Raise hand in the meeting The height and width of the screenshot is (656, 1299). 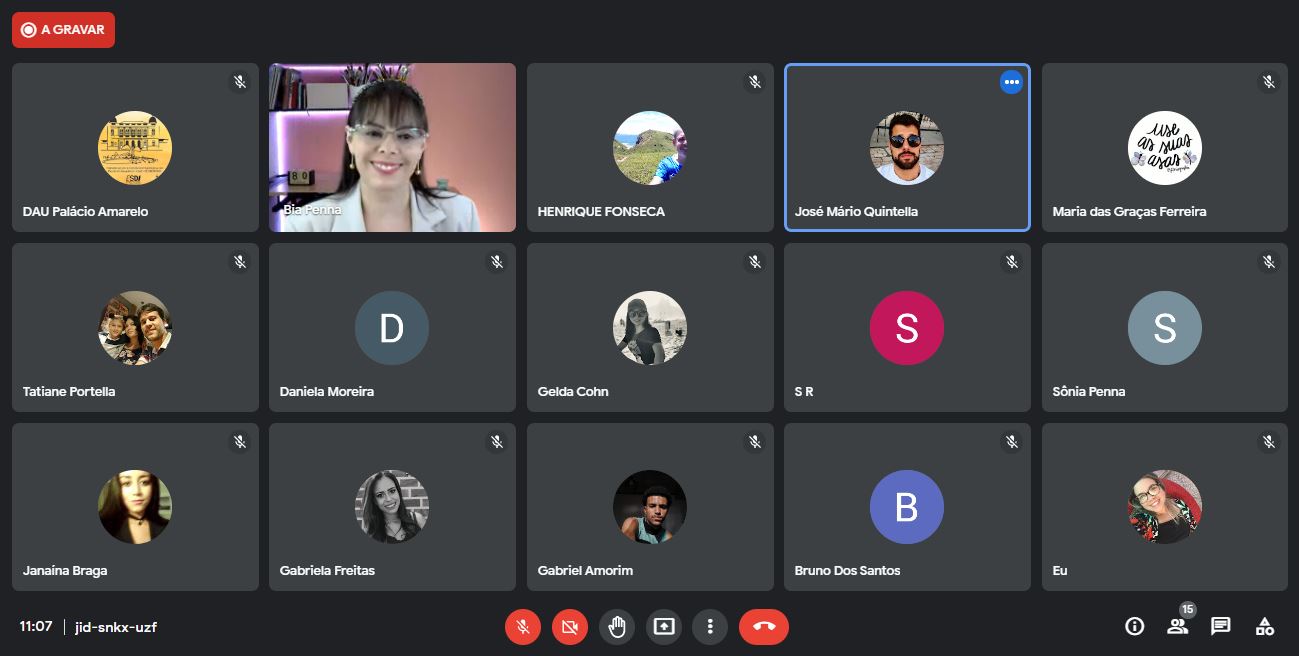(x=617, y=627)
